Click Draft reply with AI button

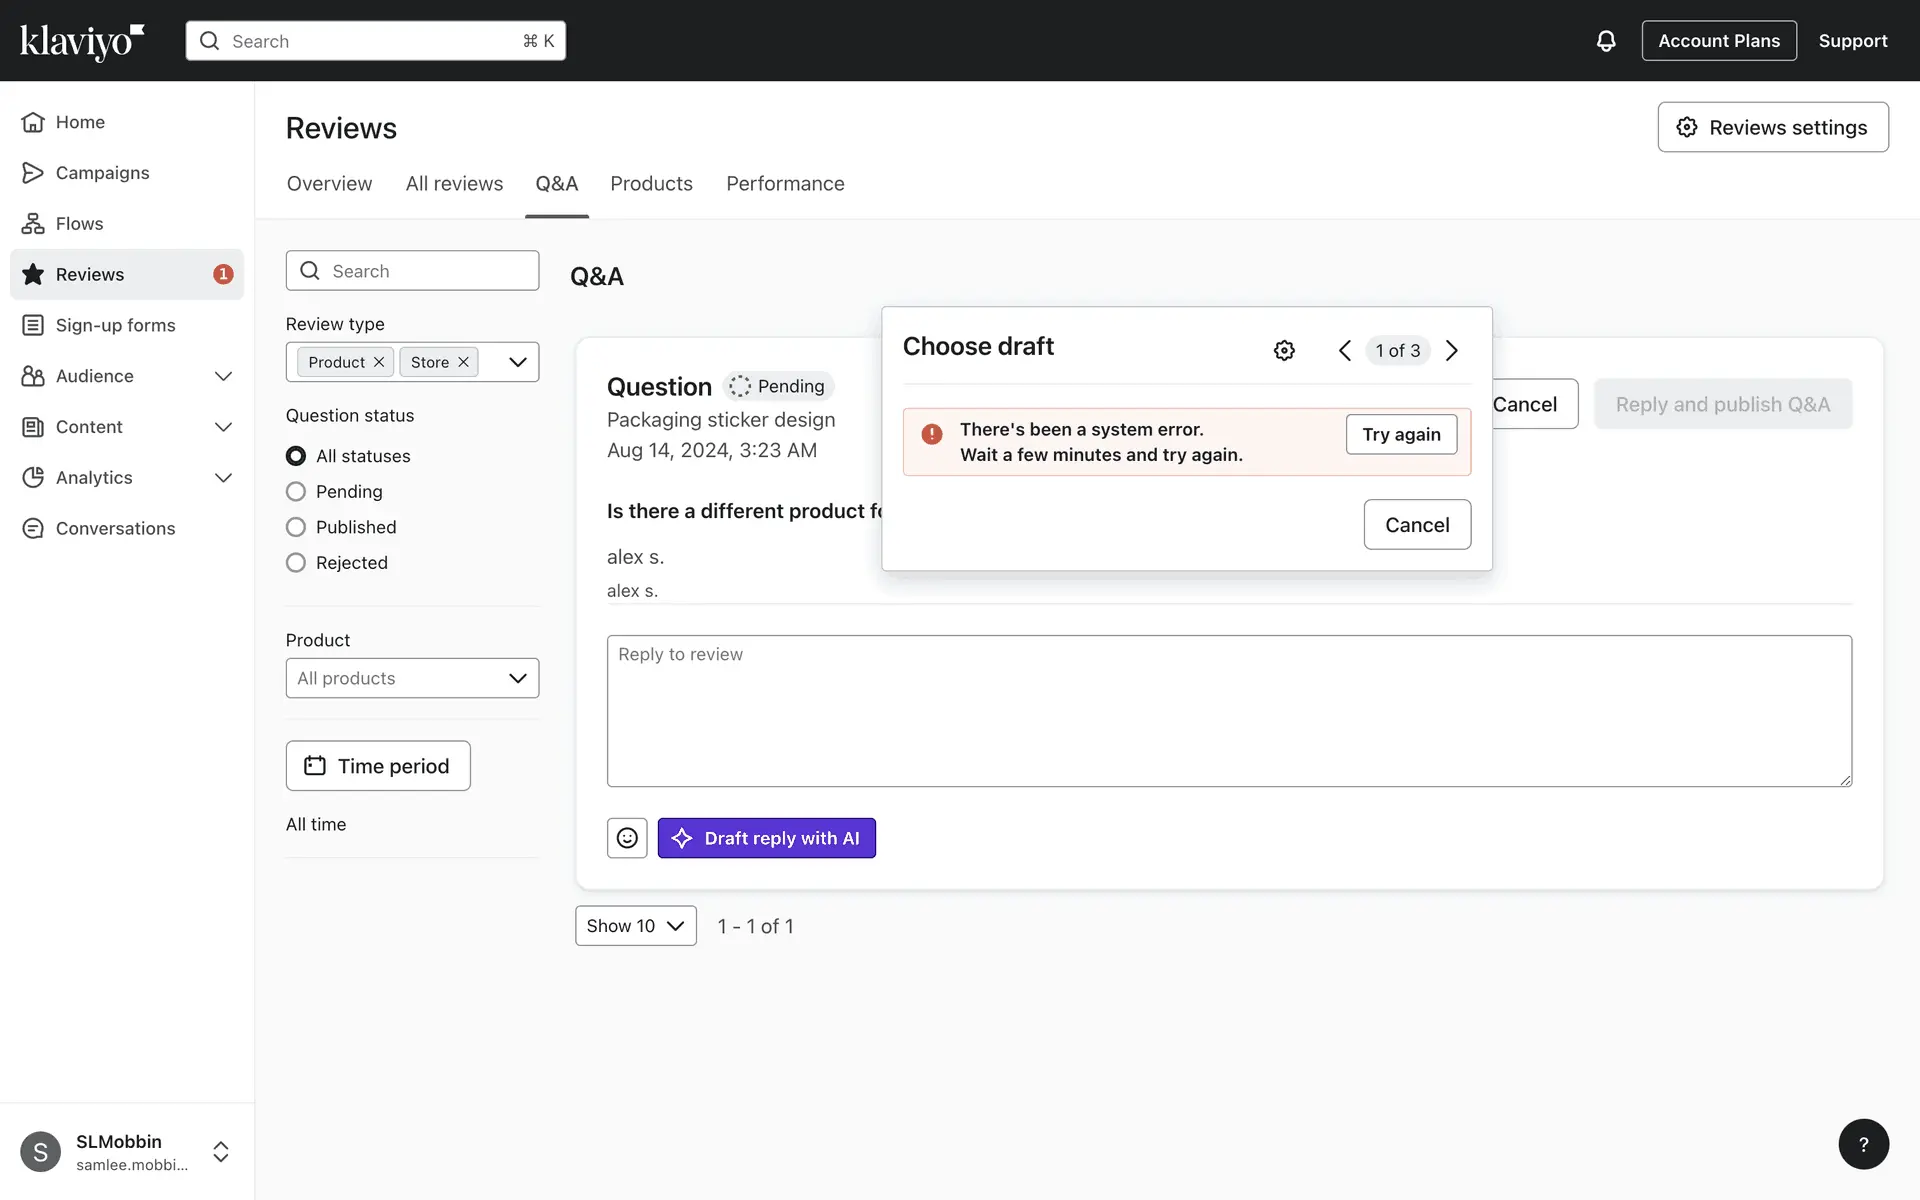pos(766,838)
